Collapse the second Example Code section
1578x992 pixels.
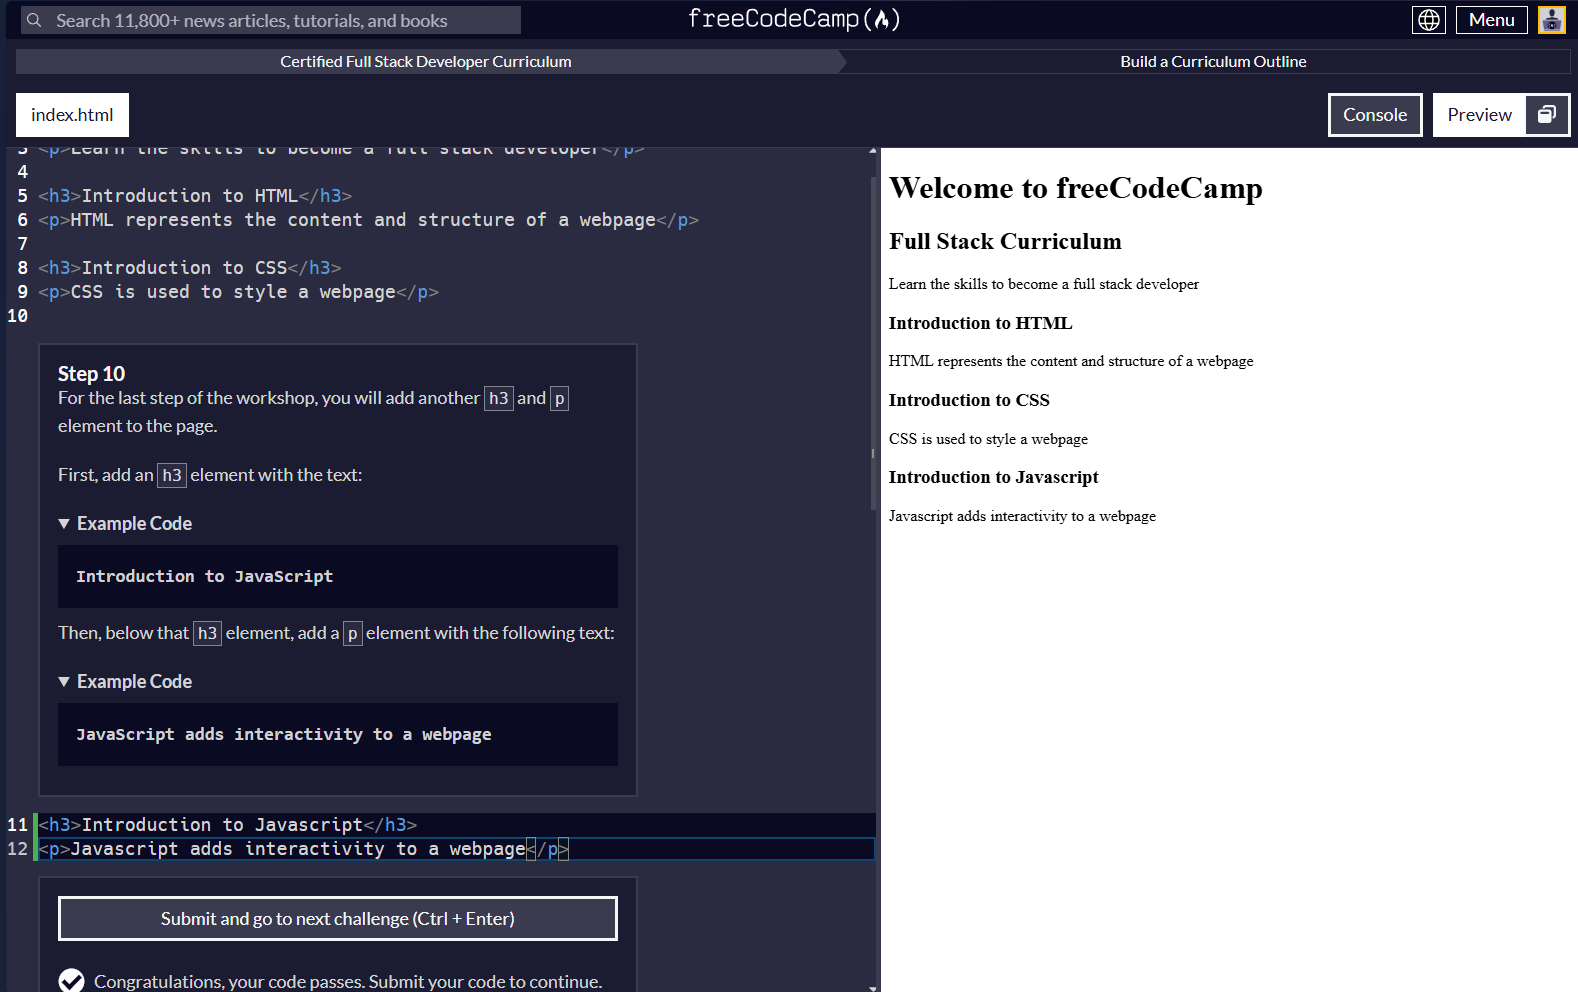click(125, 681)
